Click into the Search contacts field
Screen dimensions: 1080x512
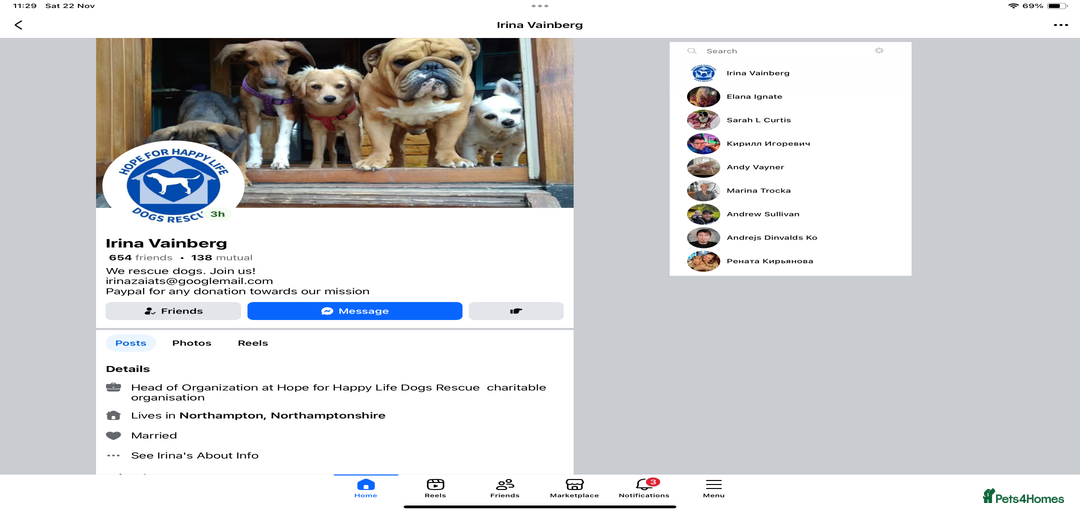point(770,51)
